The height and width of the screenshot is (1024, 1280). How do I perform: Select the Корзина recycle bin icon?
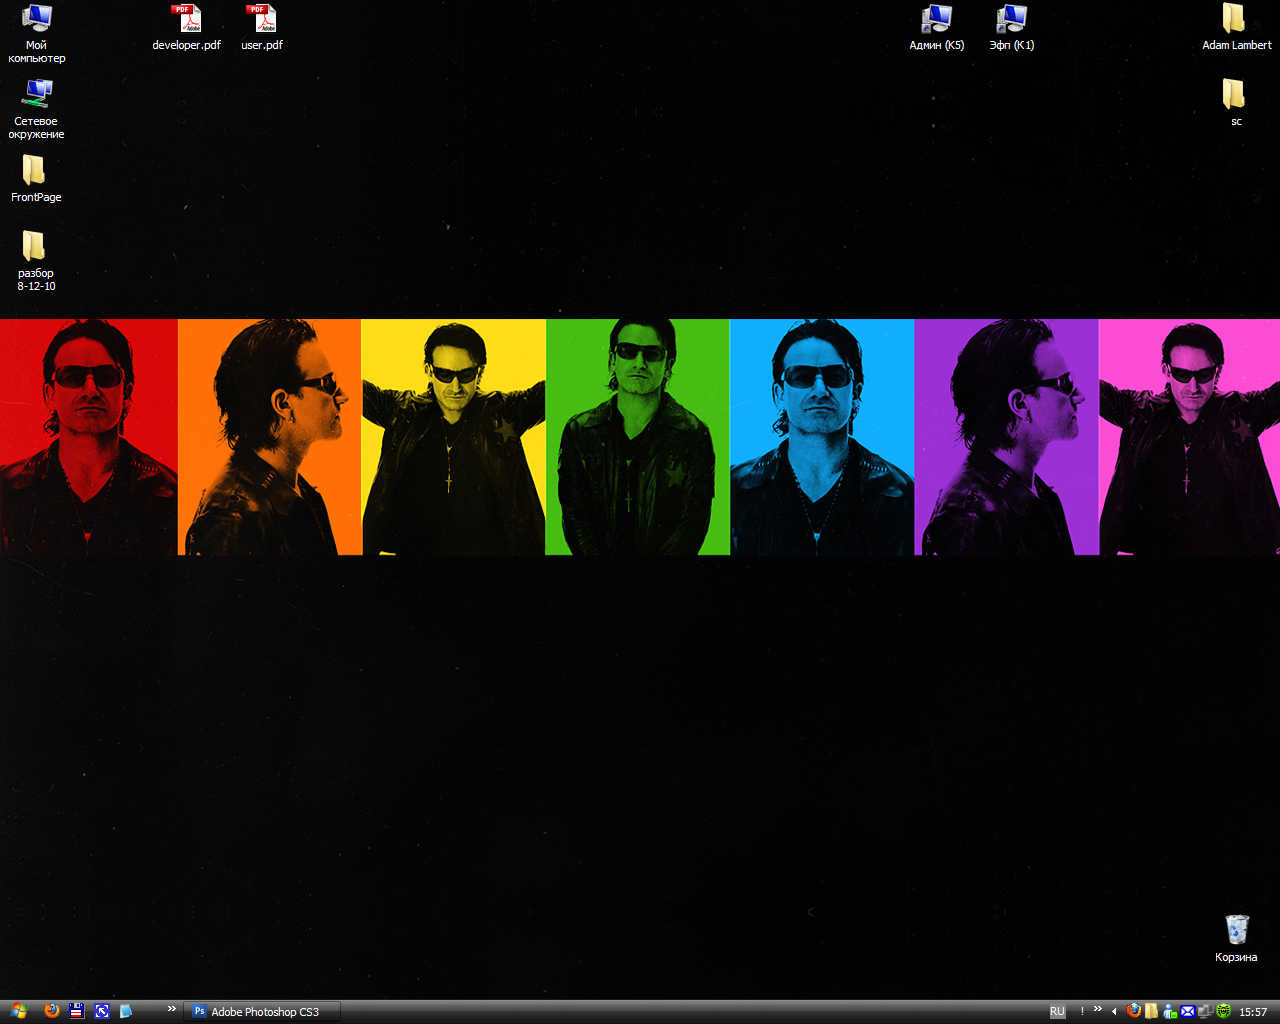pyautogui.click(x=1236, y=939)
